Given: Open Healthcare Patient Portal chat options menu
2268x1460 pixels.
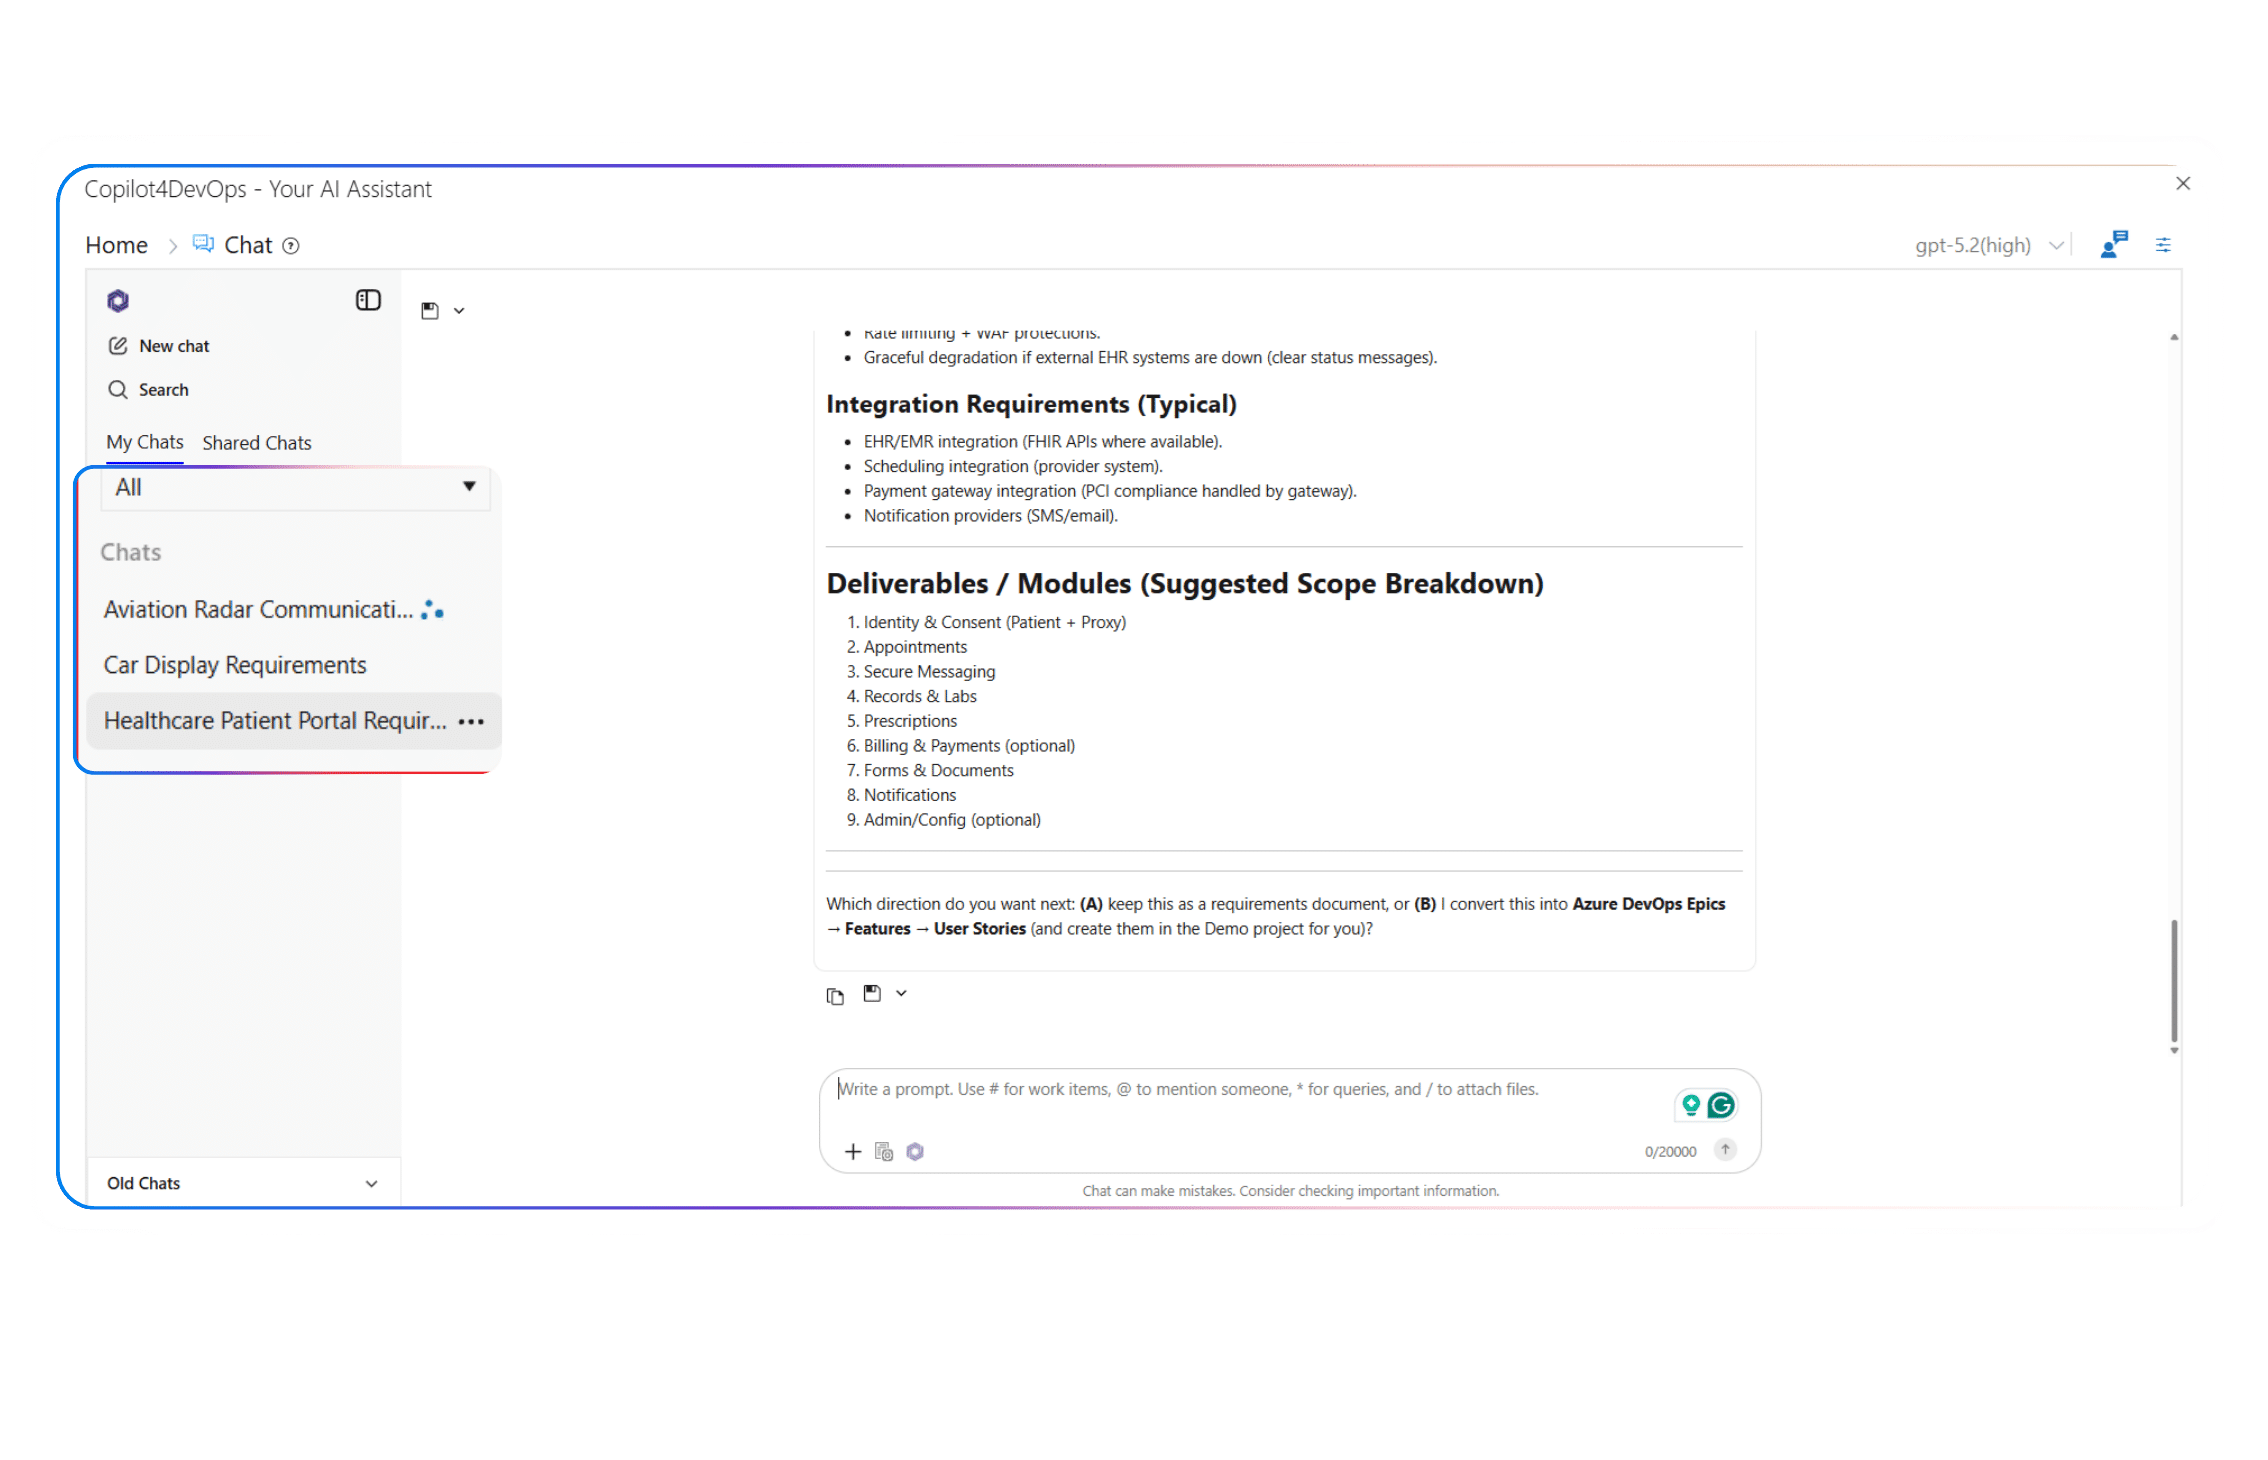Looking at the screenshot, I should (x=471, y=721).
